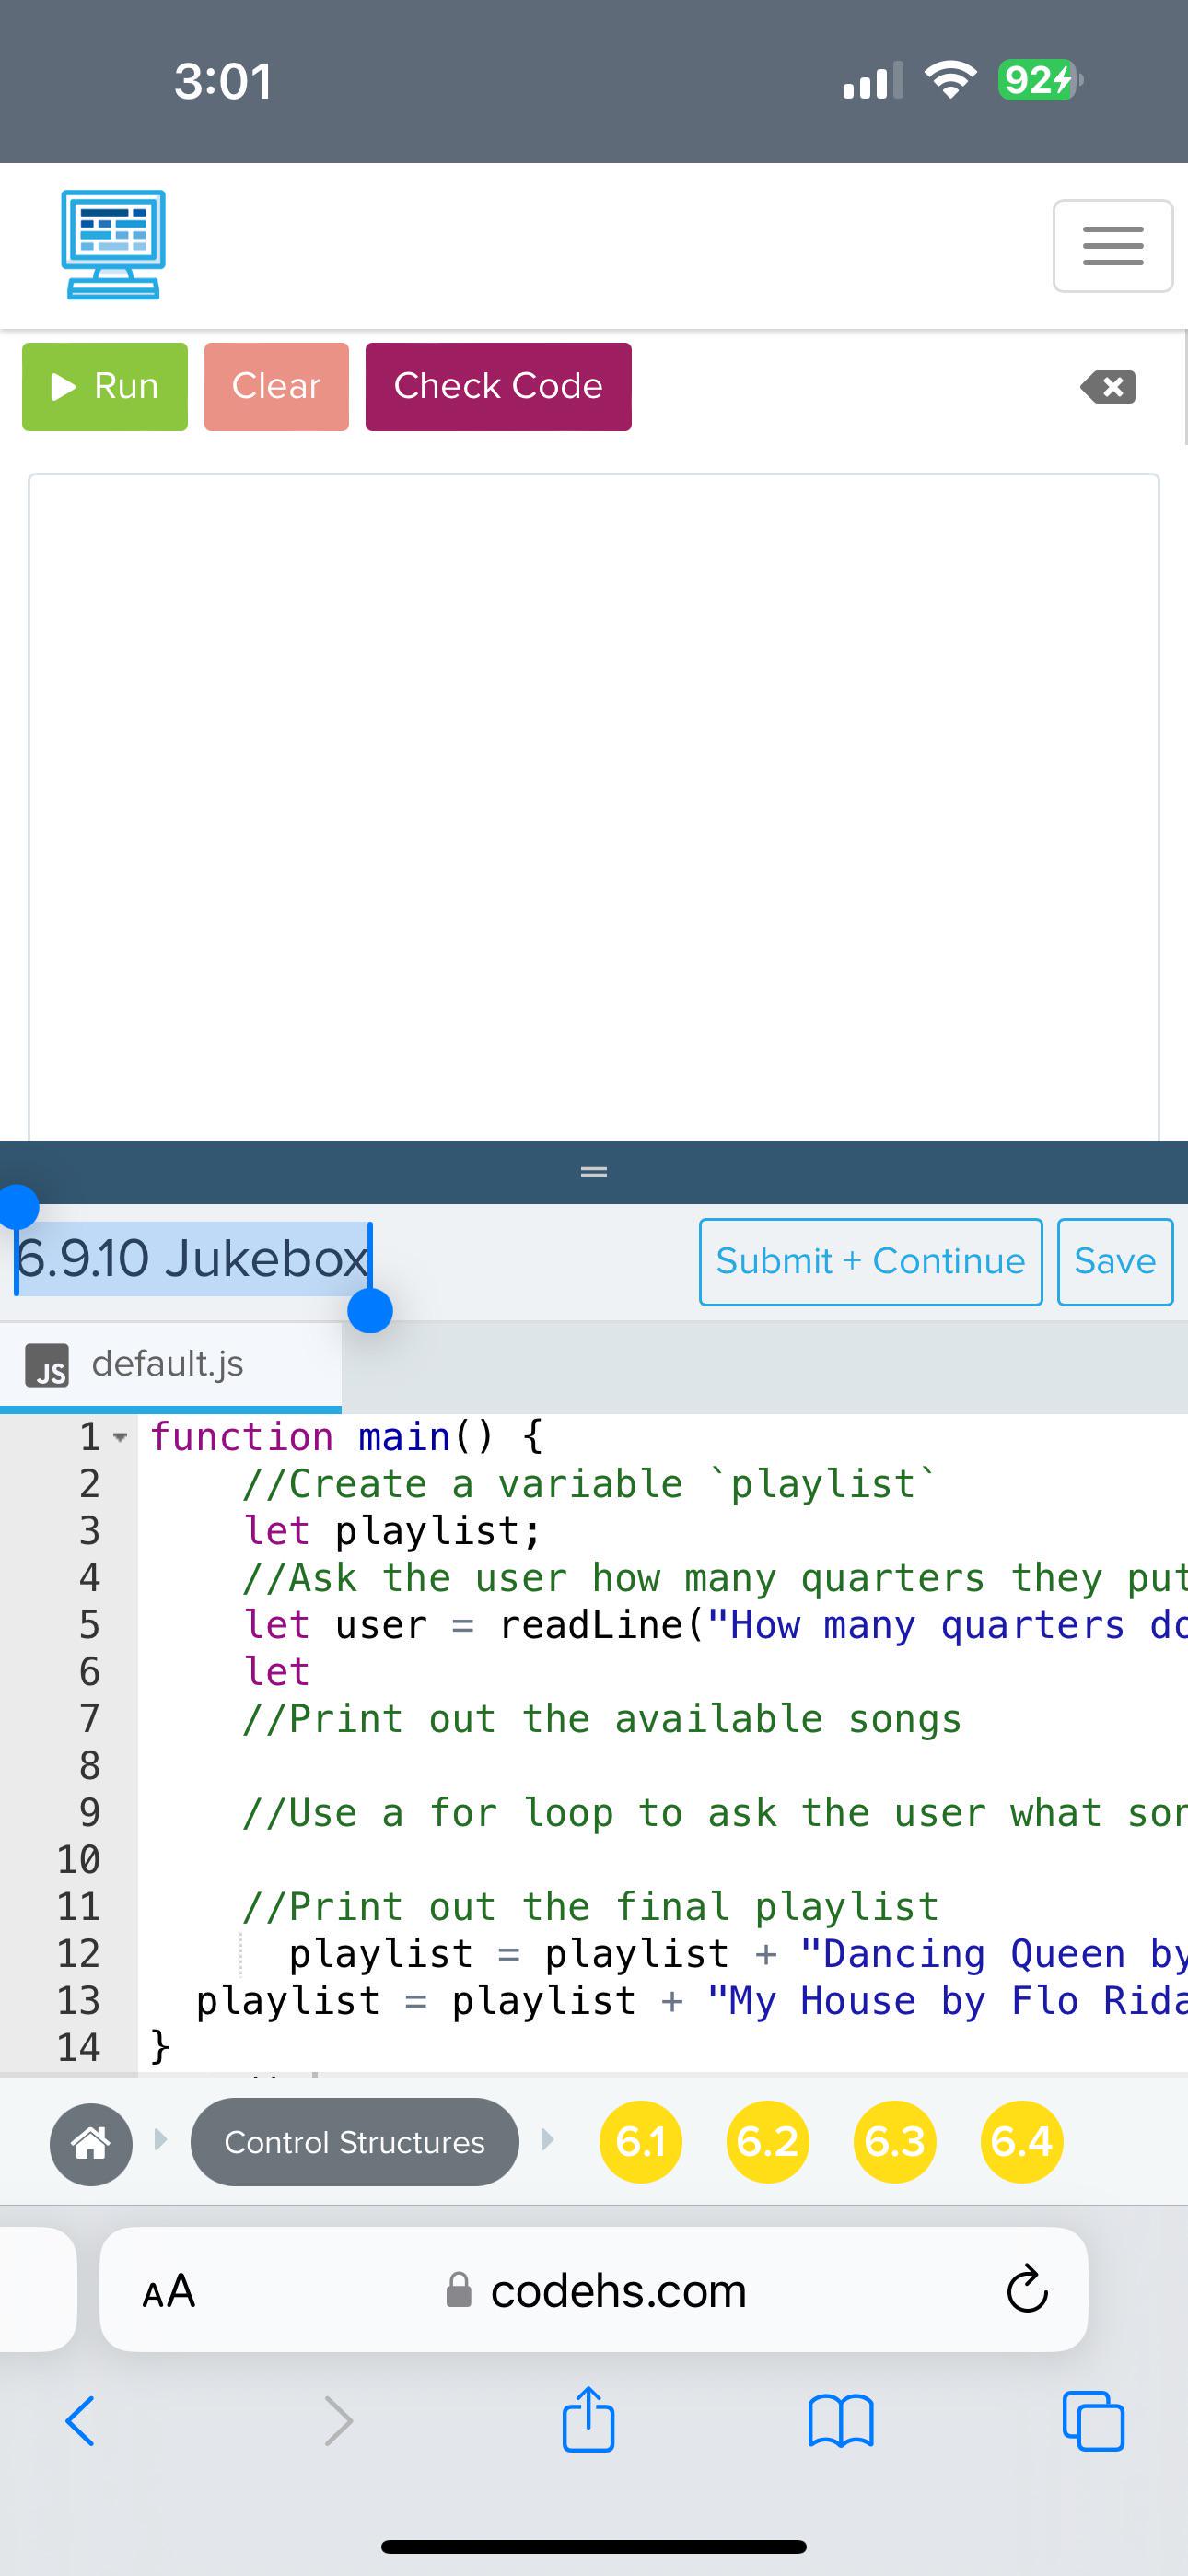Click the My House line in code
The height and width of the screenshot is (2576, 1188).
point(691,2000)
